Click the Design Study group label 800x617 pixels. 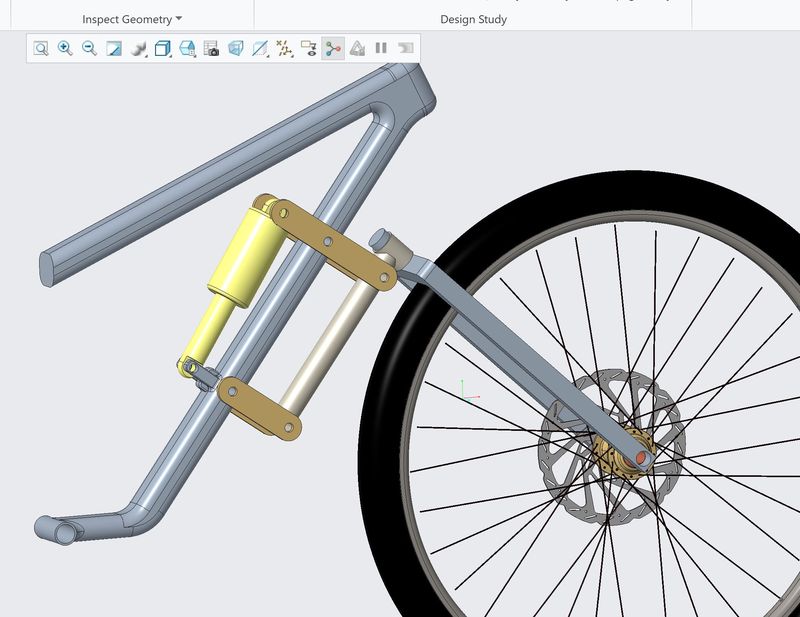tap(473, 19)
